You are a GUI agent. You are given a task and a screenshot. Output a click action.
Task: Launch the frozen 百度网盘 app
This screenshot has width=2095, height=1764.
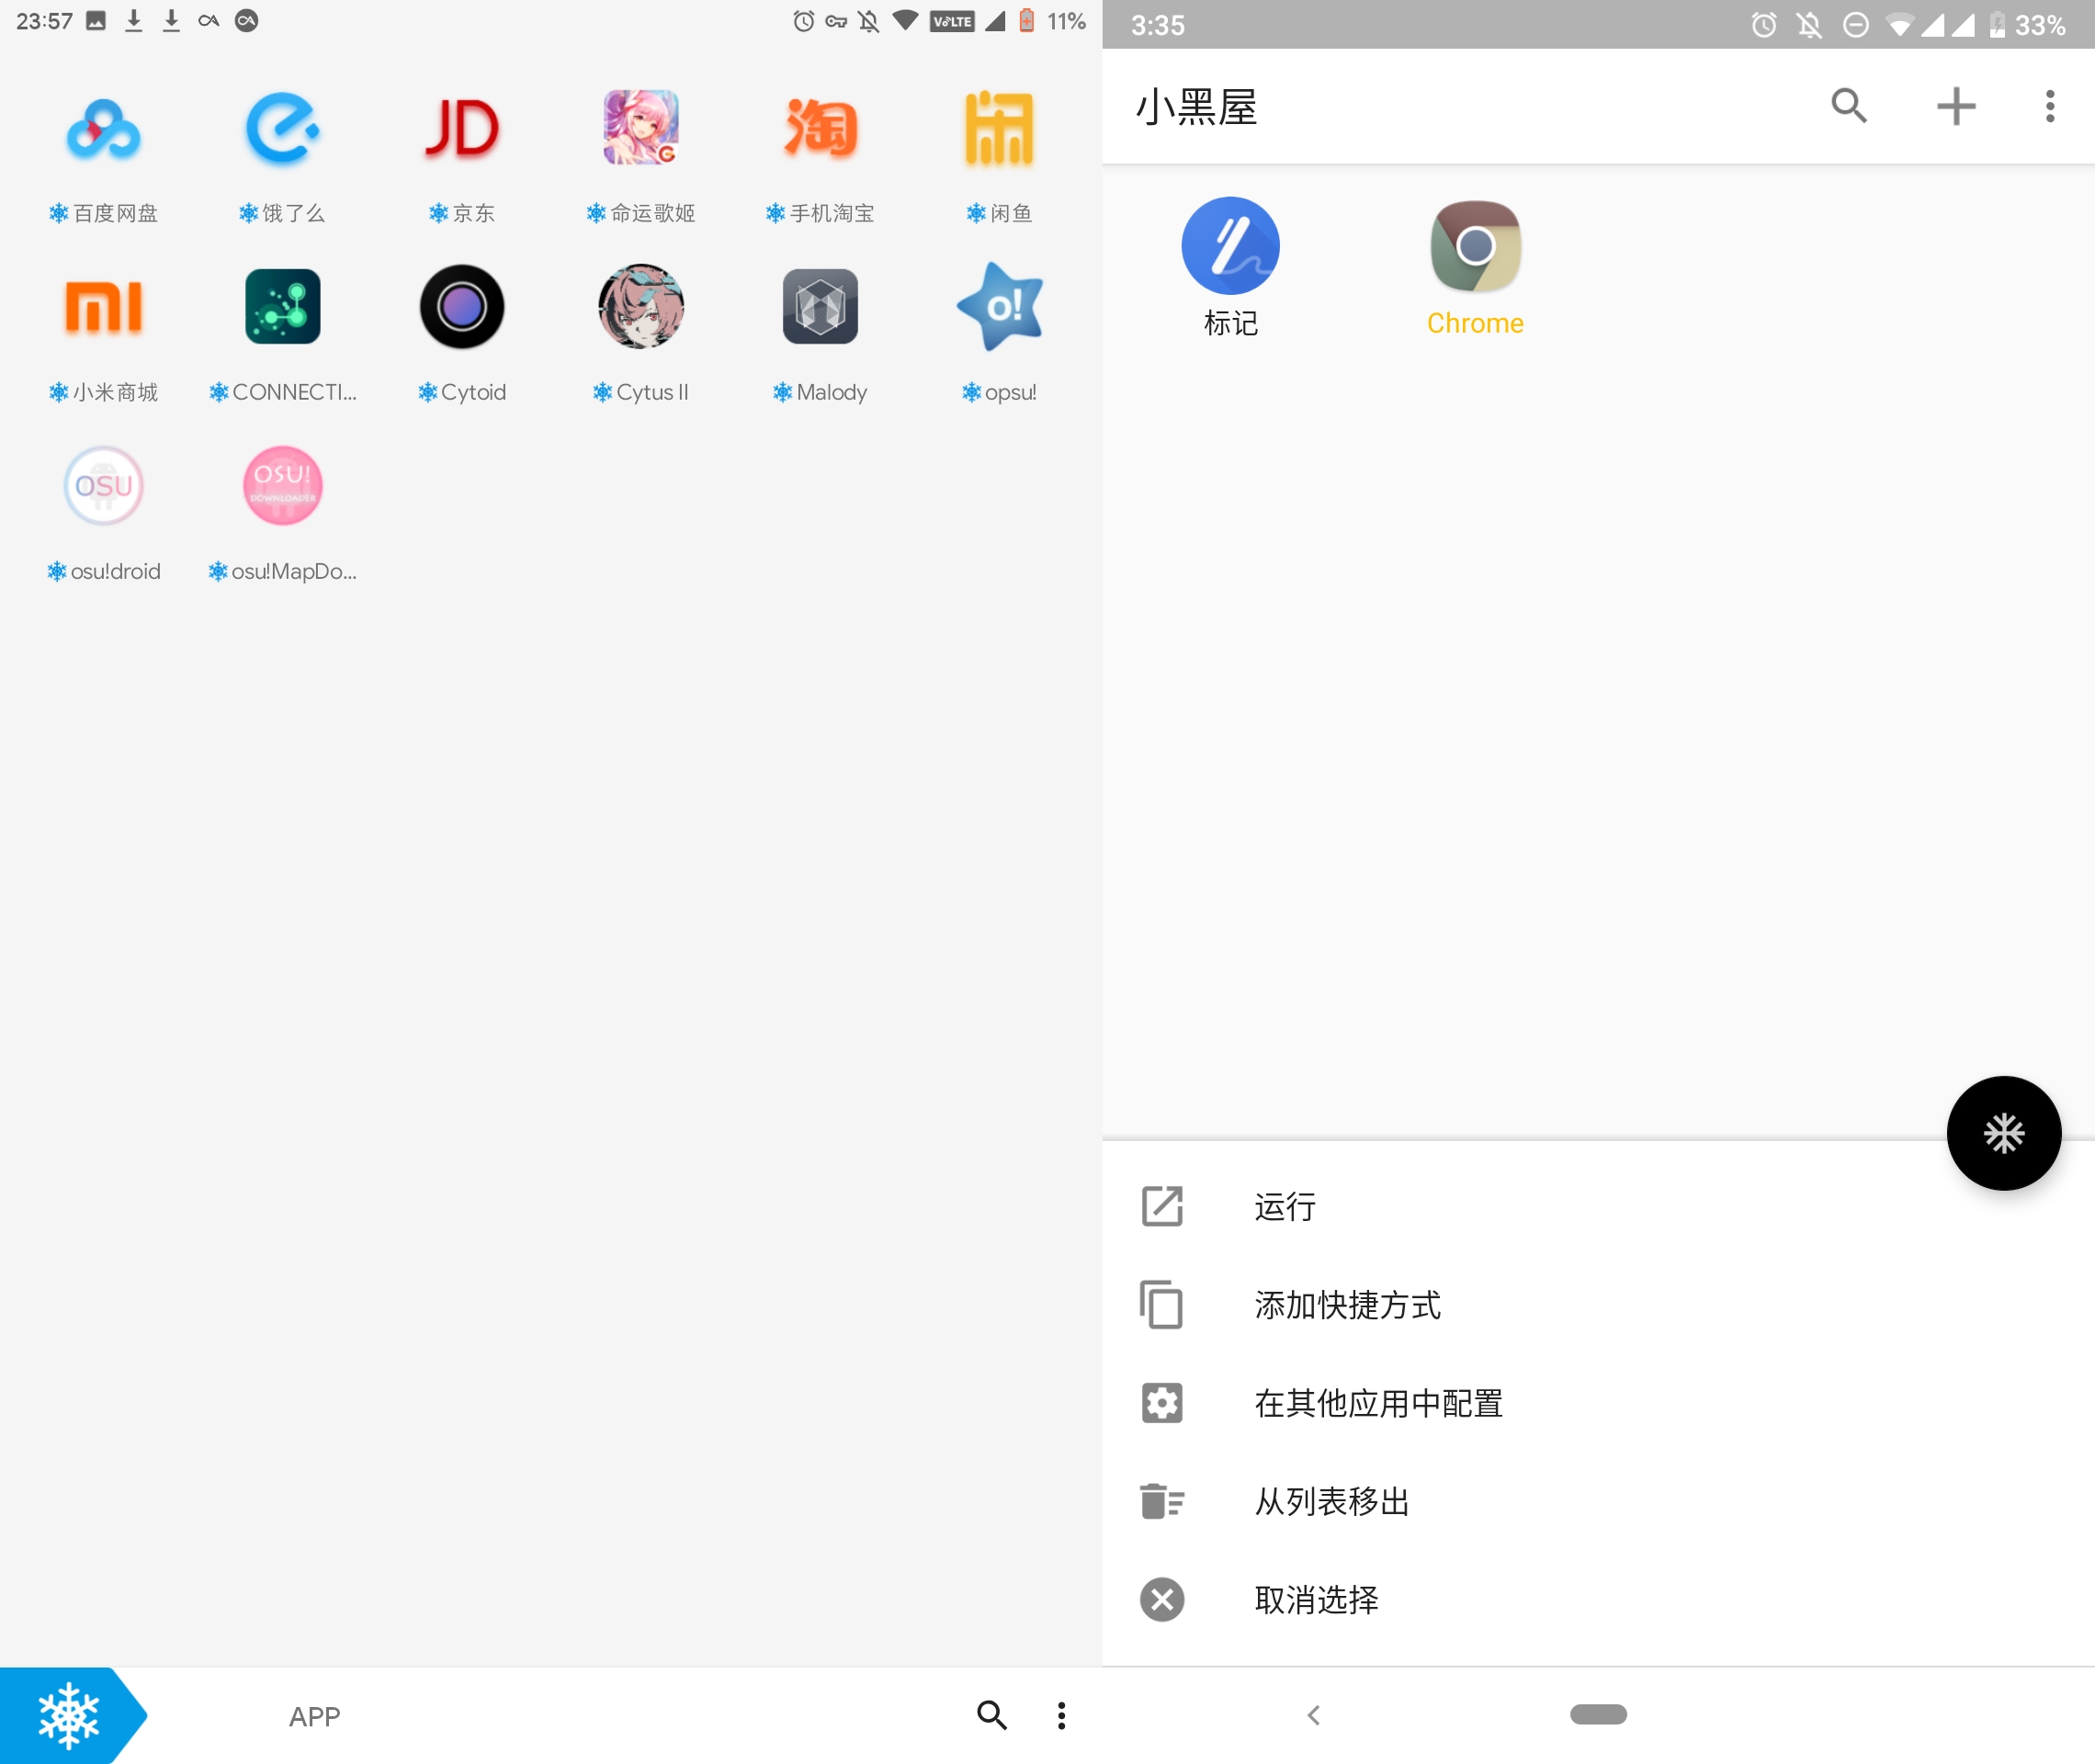tap(103, 130)
